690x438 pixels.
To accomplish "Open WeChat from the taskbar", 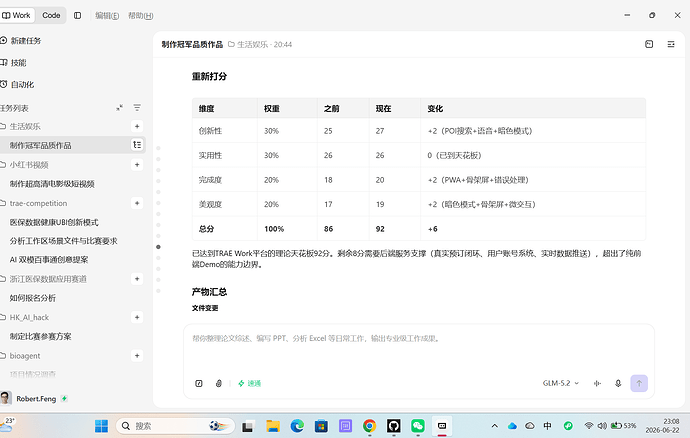I will coord(418,426).
